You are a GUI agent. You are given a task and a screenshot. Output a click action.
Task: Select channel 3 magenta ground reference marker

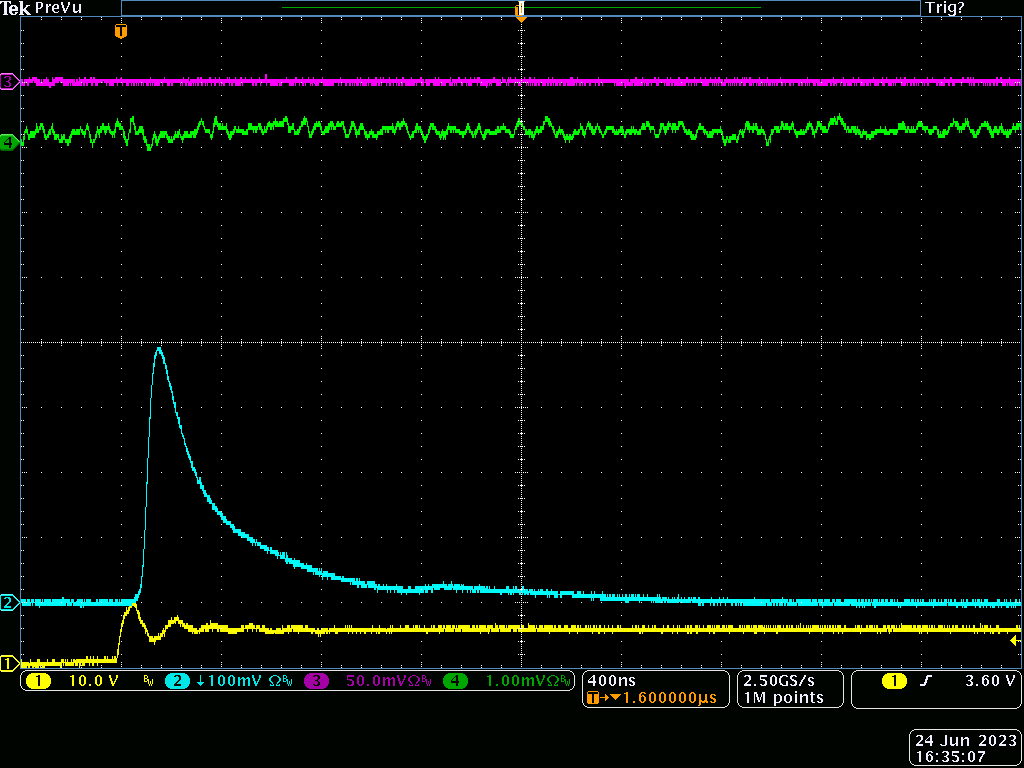pyautogui.click(x=9, y=81)
